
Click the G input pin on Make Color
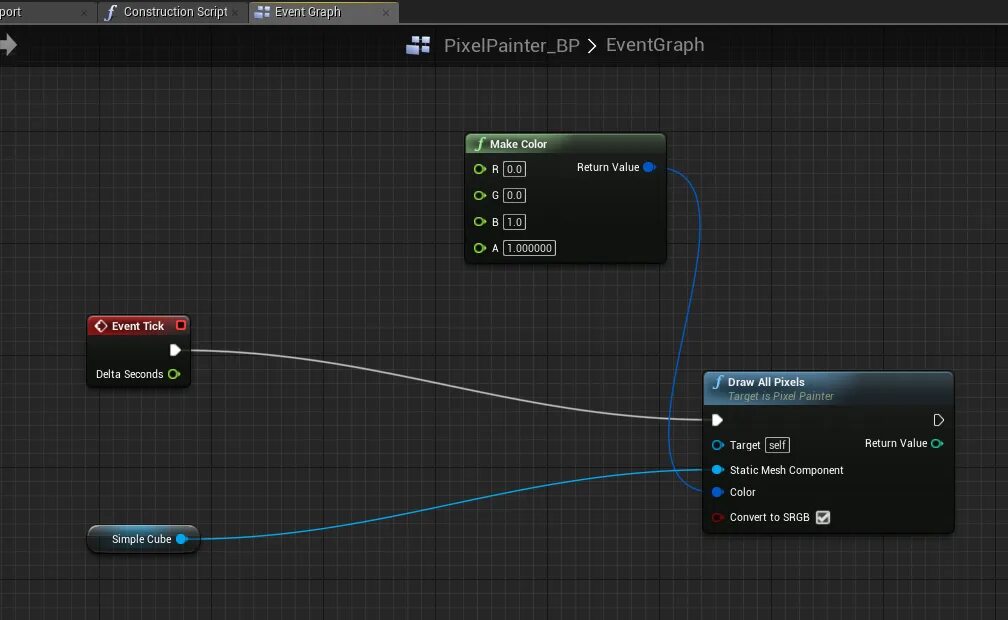click(480, 196)
